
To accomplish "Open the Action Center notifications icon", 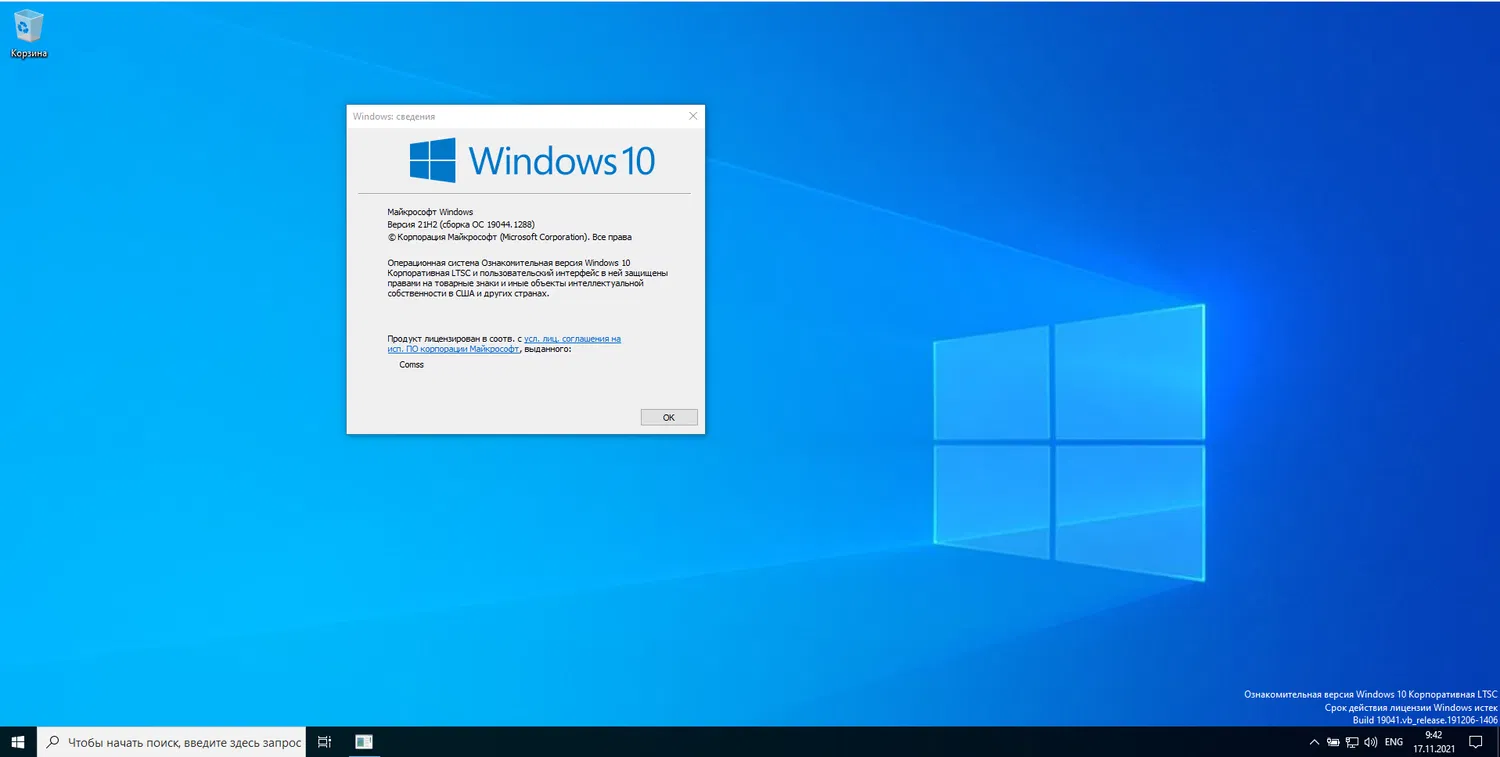I will pos(1475,742).
